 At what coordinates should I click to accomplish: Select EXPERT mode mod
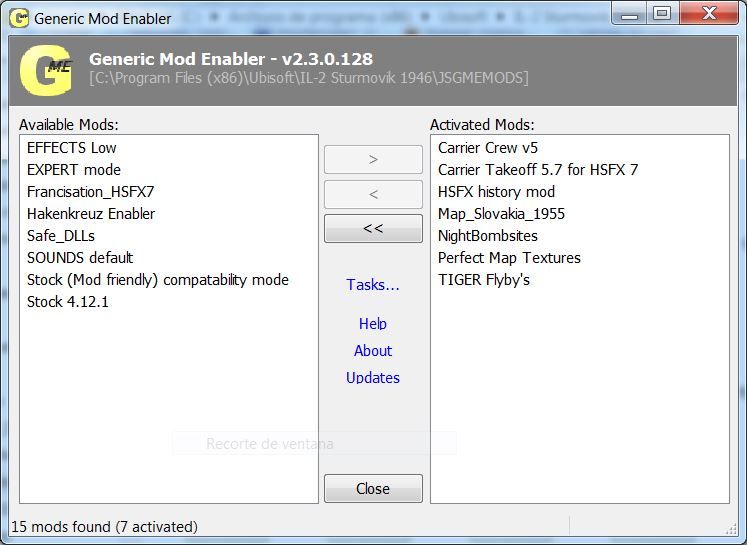74,170
